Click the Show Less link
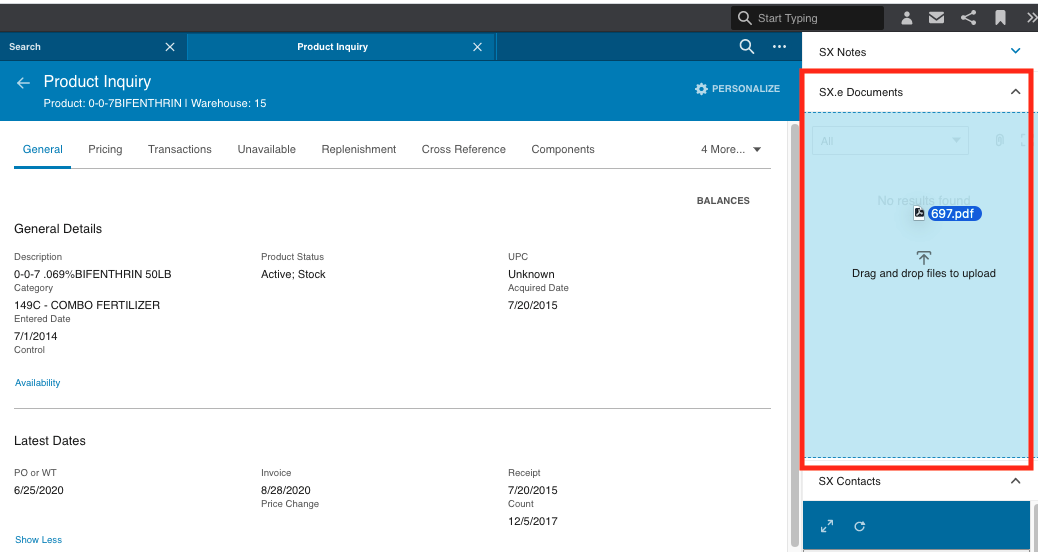This screenshot has width=1038, height=552. point(38,539)
